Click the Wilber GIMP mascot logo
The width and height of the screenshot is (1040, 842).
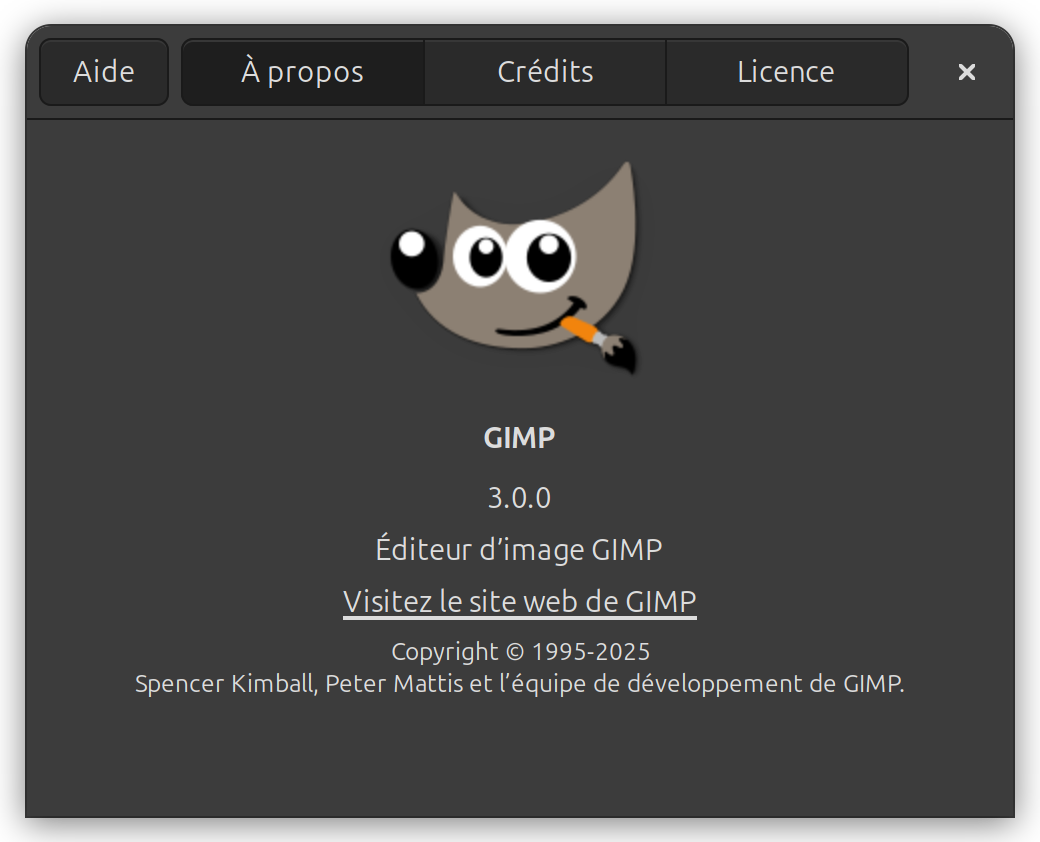pyautogui.click(x=515, y=268)
